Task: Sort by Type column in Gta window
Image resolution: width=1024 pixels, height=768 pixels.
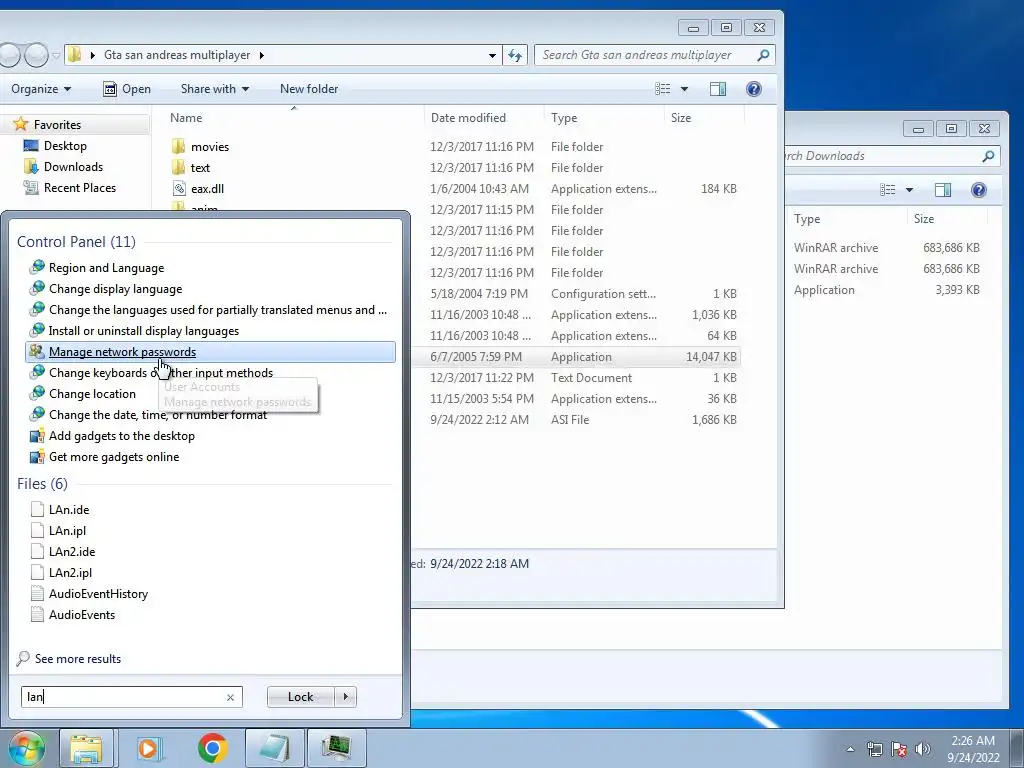Action: click(564, 118)
